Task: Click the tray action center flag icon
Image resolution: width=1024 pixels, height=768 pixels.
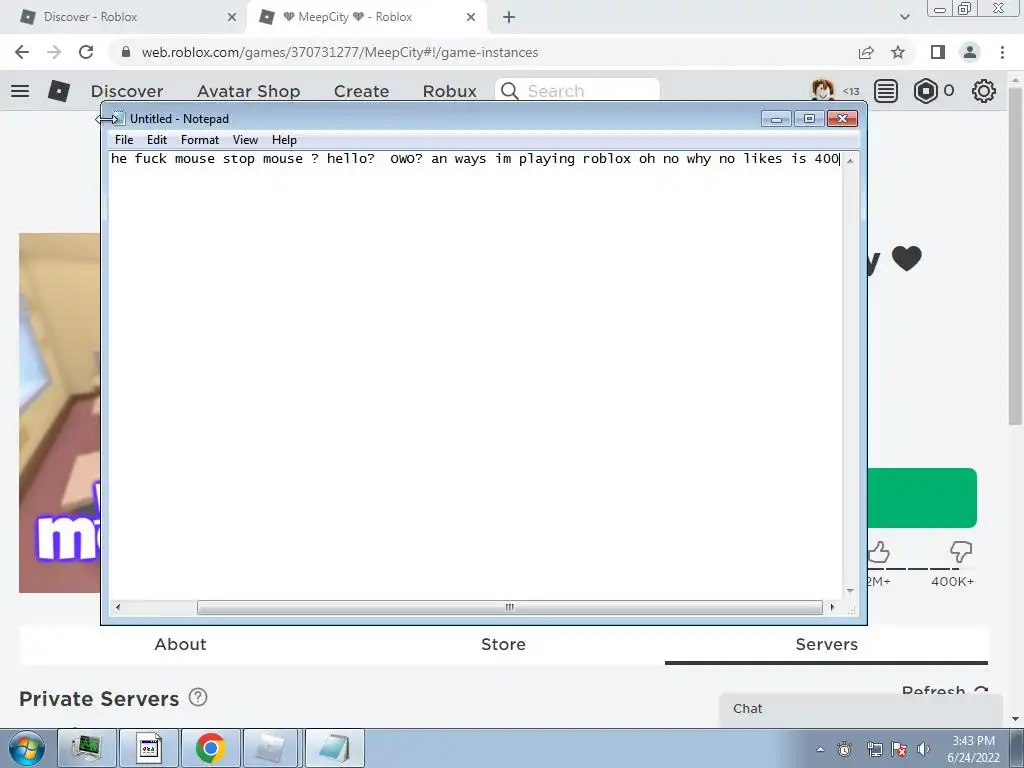Action: pos(899,749)
